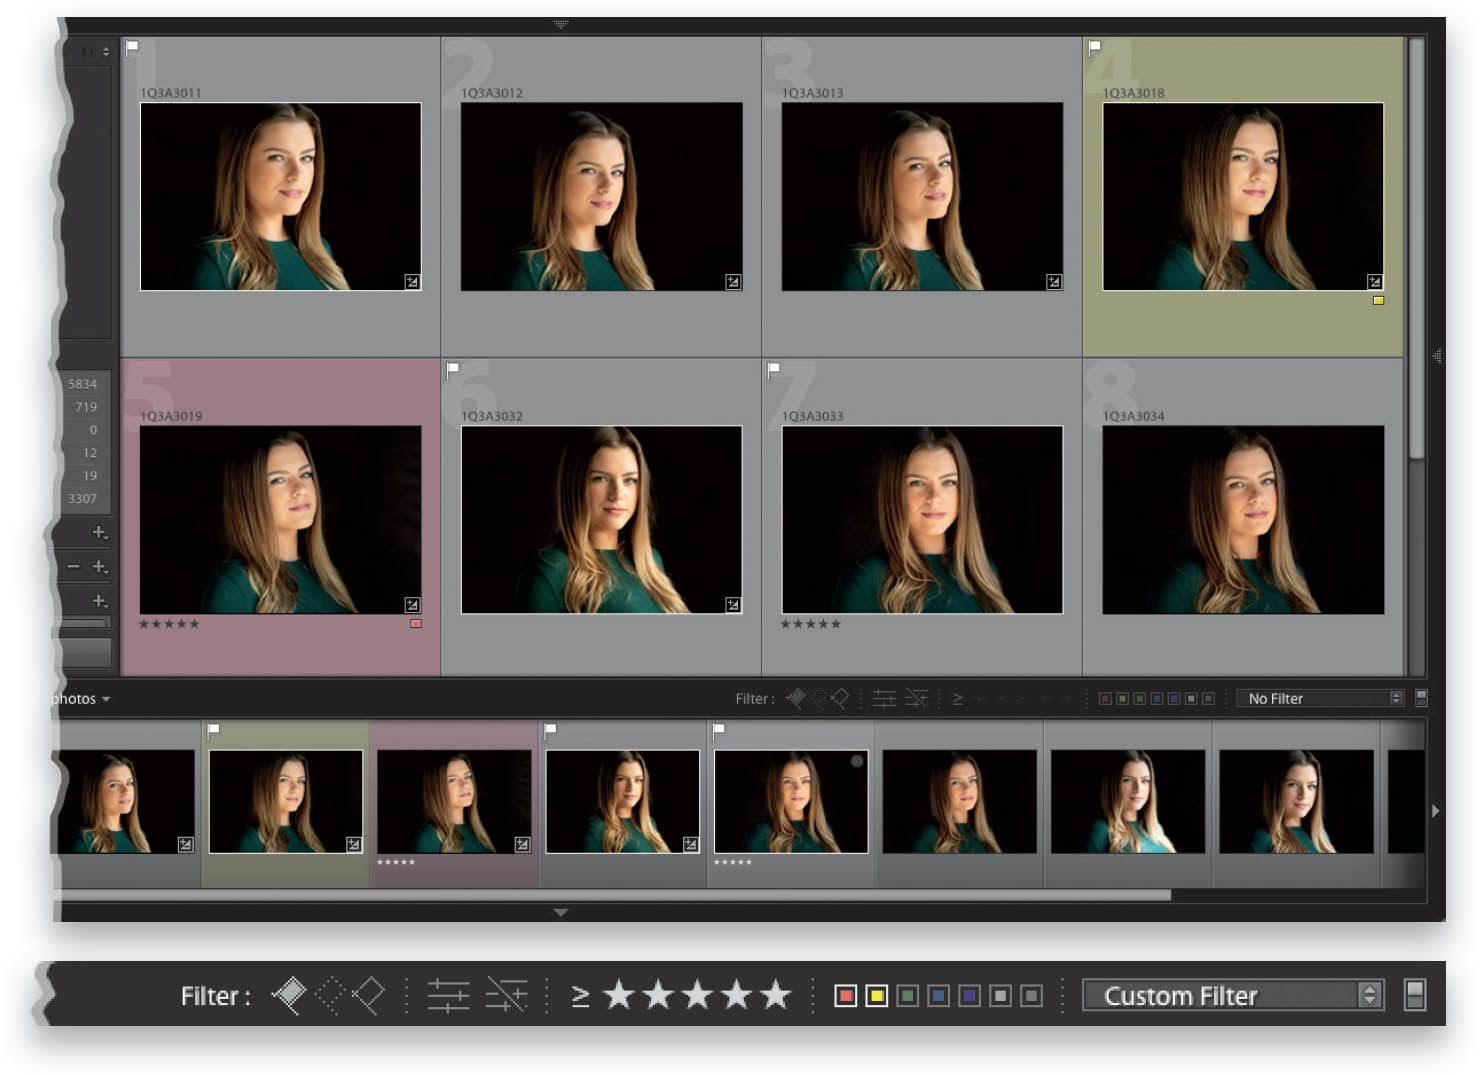This screenshot has width=1480, height=1076.
Task: Click rejected flag filter icon in enlarged bar
Action: pos(369,995)
